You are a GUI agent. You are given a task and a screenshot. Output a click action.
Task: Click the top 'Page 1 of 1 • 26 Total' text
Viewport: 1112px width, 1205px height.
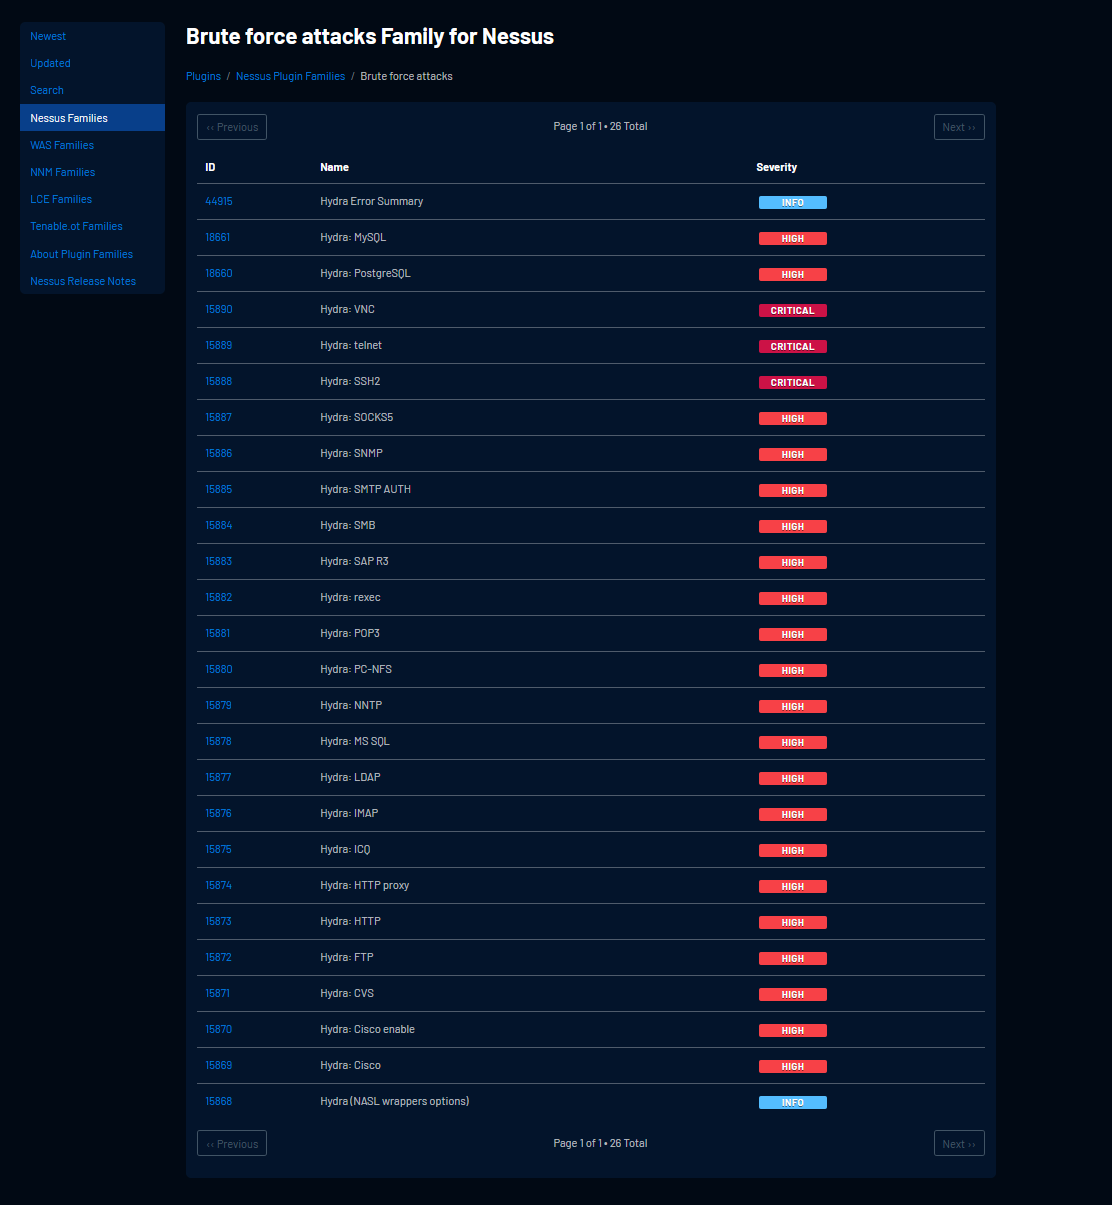coord(600,126)
